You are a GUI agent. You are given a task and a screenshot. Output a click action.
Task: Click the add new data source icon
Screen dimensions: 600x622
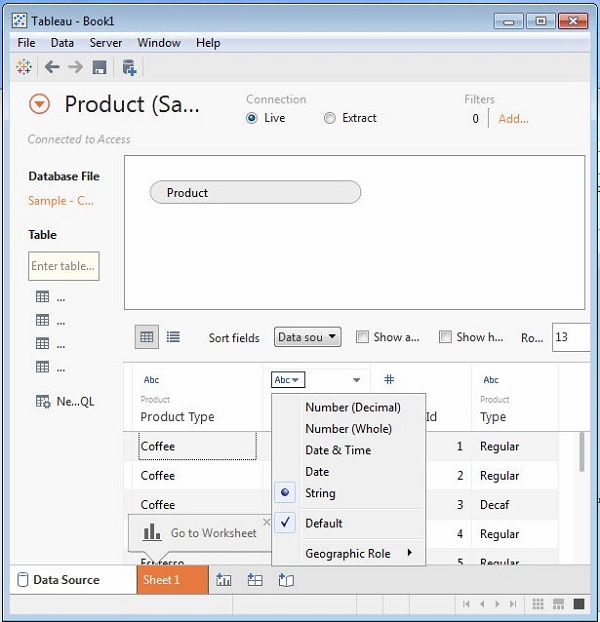(x=129, y=67)
